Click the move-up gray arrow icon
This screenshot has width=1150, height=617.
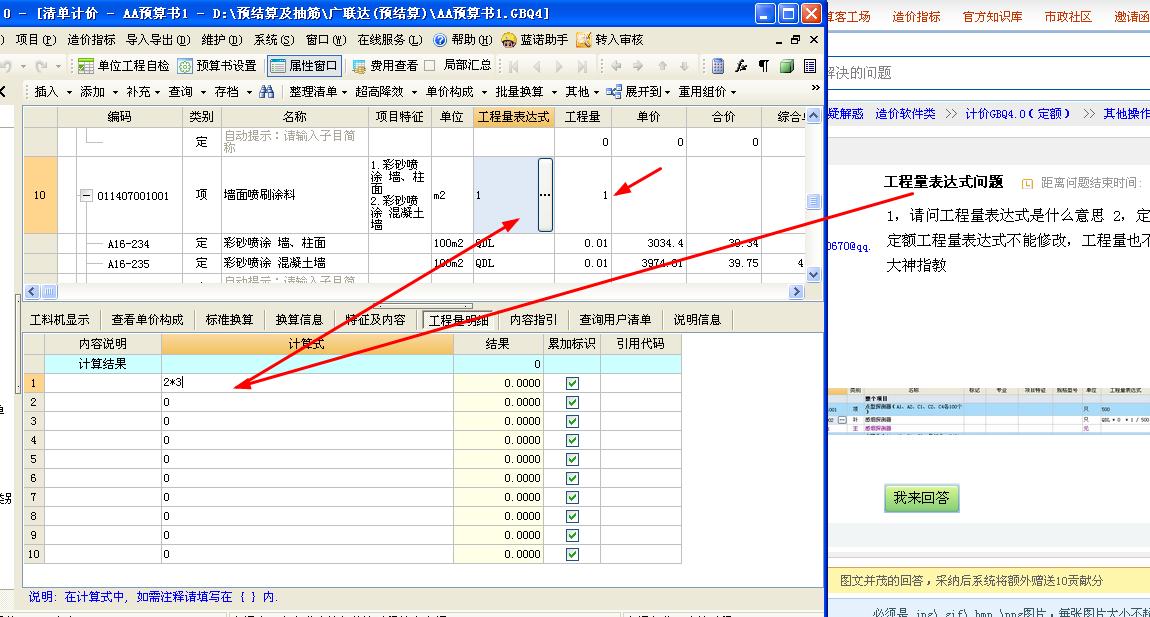click(663, 66)
